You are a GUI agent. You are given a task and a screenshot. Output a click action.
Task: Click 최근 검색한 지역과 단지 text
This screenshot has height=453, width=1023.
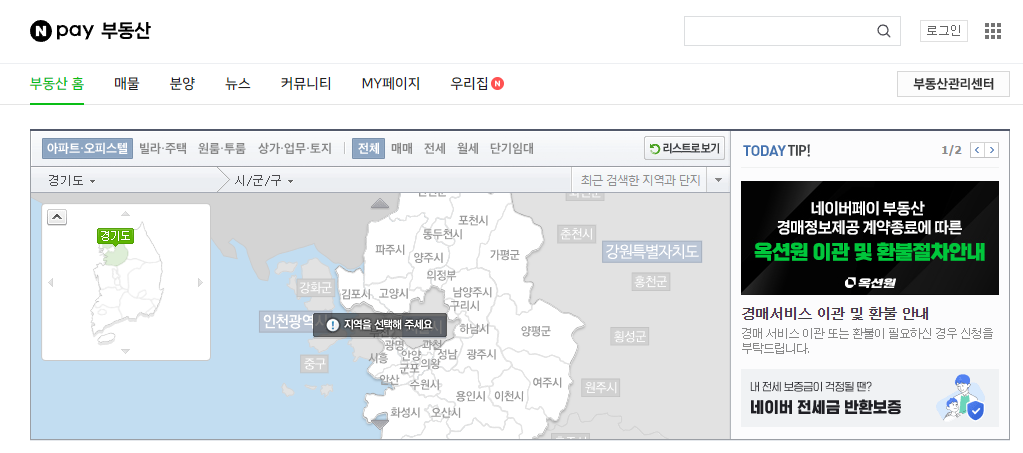(x=640, y=180)
